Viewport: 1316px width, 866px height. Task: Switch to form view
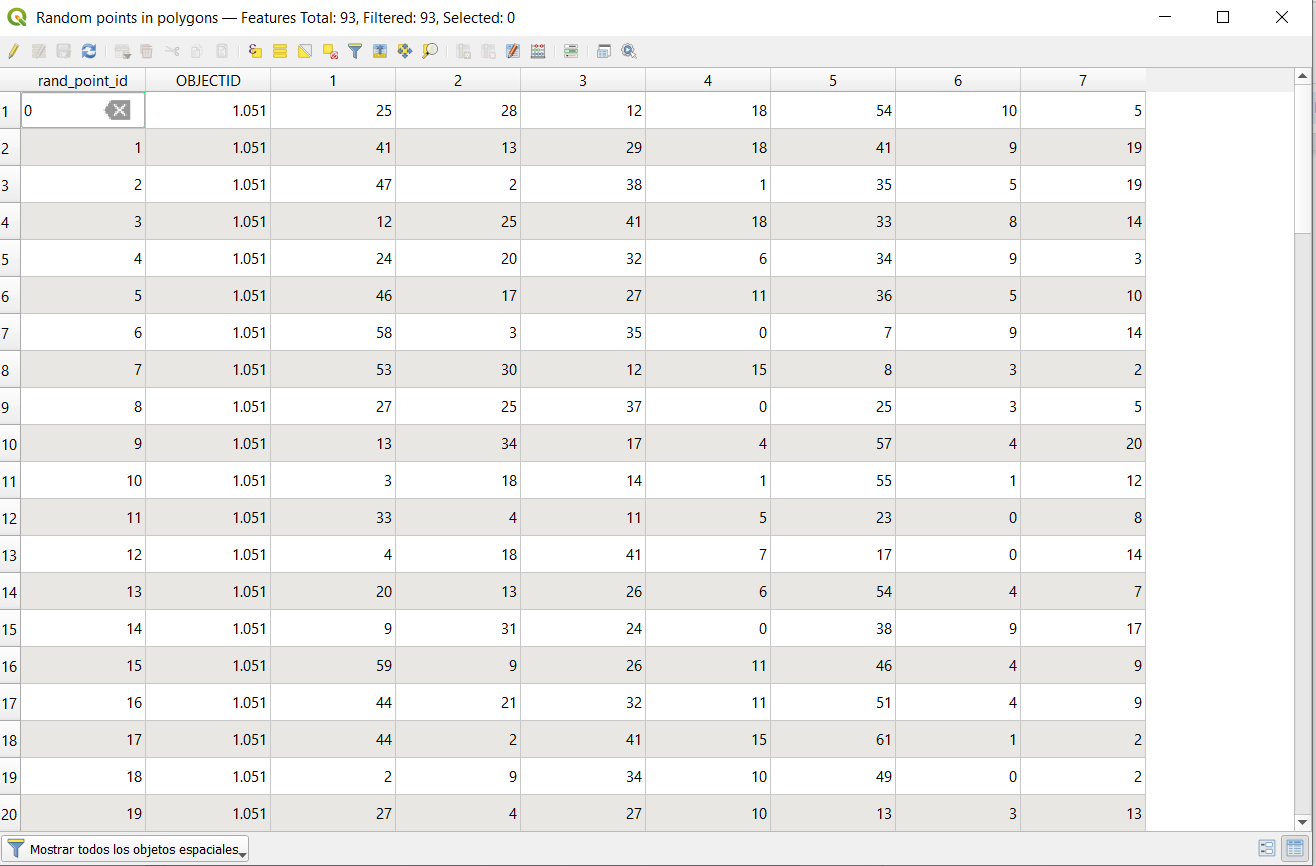coord(1267,848)
